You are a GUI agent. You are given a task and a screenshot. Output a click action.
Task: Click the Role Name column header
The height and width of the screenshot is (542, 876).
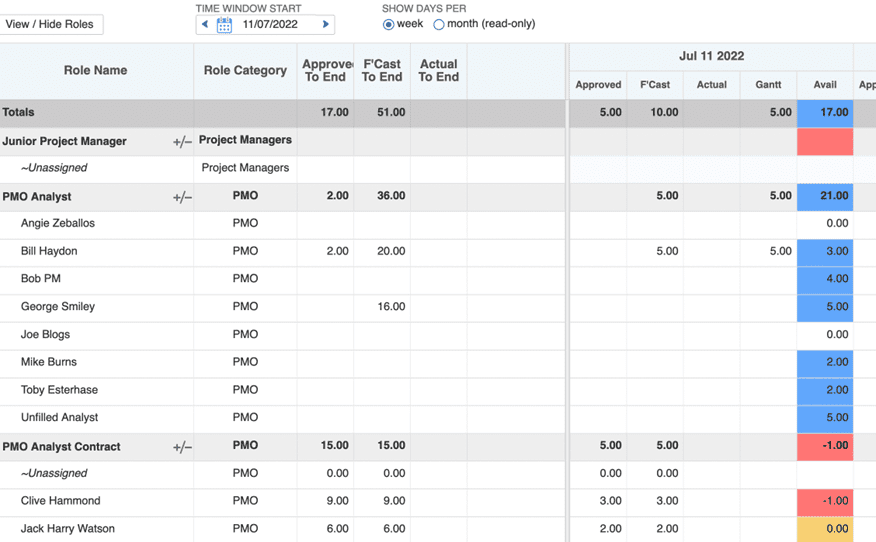click(x=96, y=70)
